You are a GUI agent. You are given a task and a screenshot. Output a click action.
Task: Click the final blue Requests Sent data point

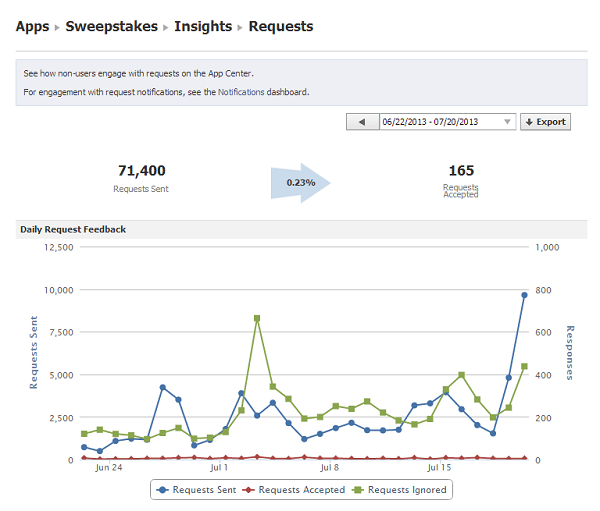[x=524, y=295]
